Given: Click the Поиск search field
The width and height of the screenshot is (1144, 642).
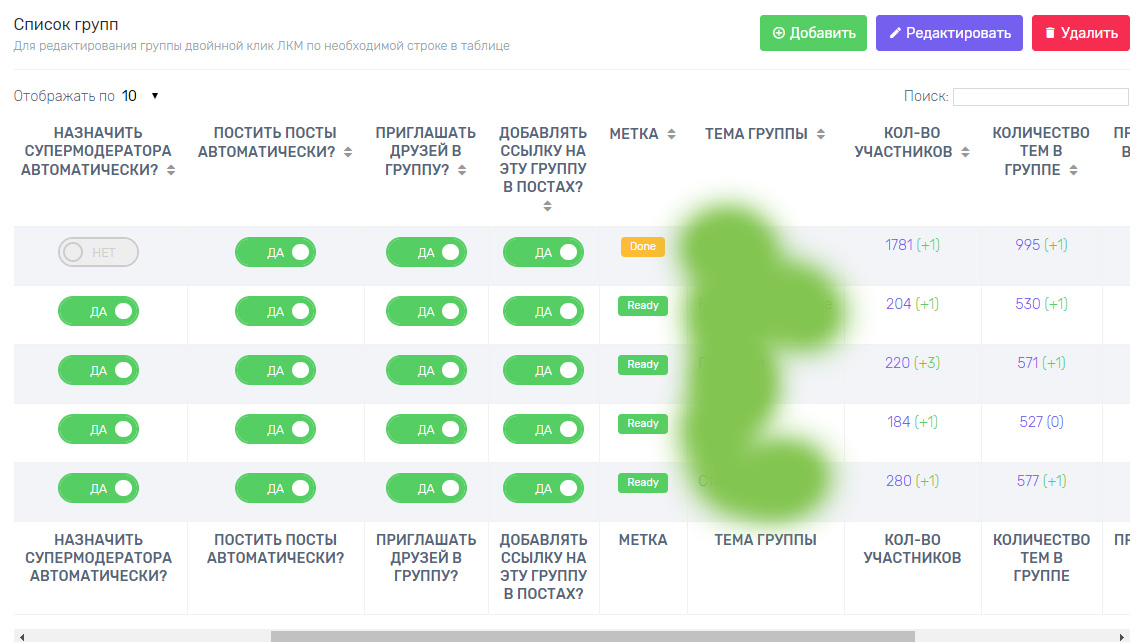Looking at the screenshot, I should point(1040,97).
